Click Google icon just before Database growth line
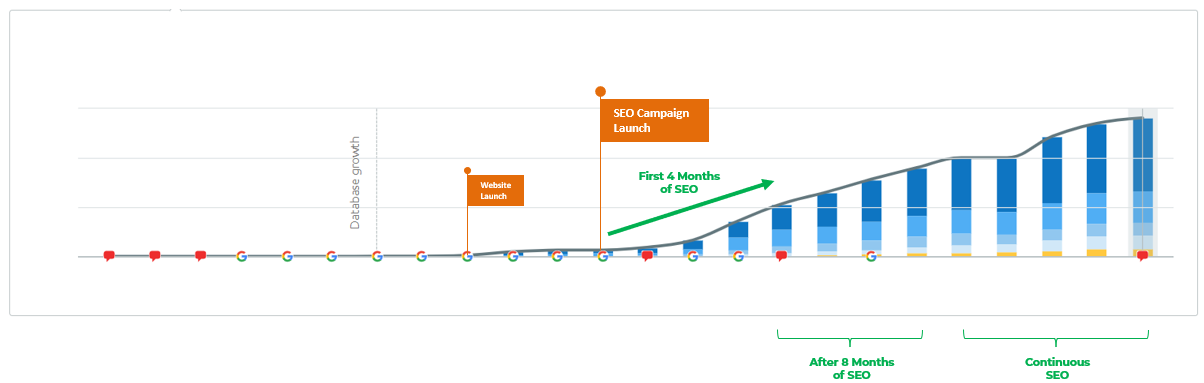The height and width of the screenshot is (383, 1204). point(331,256)
